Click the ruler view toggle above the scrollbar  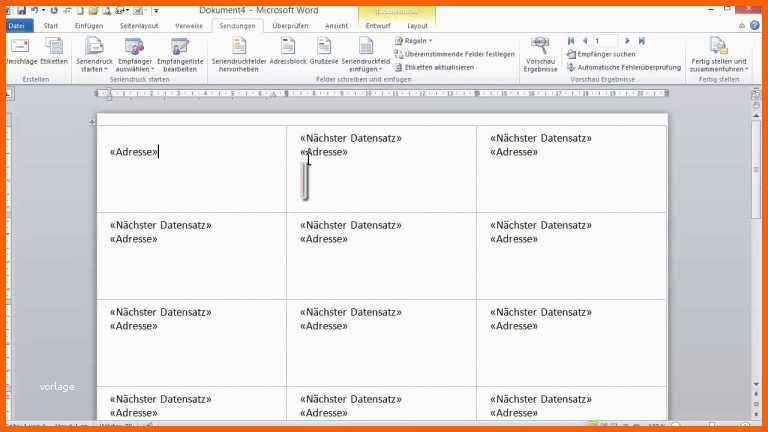(x=756, y=93)
